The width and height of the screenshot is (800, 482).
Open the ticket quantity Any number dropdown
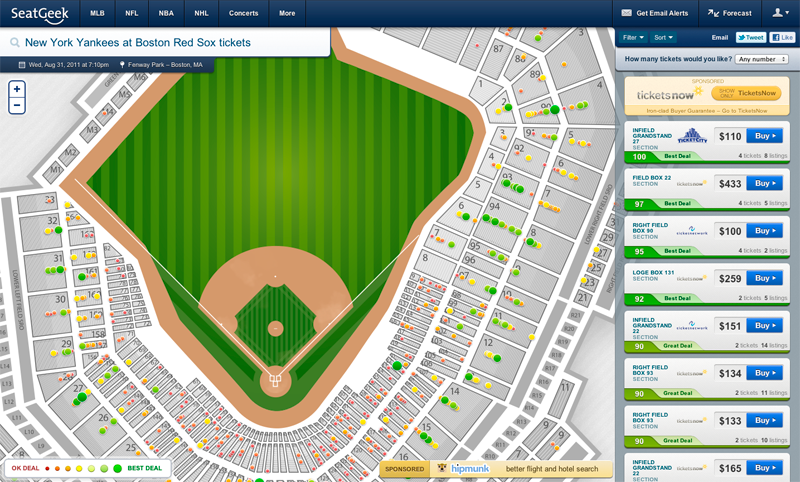762,59
